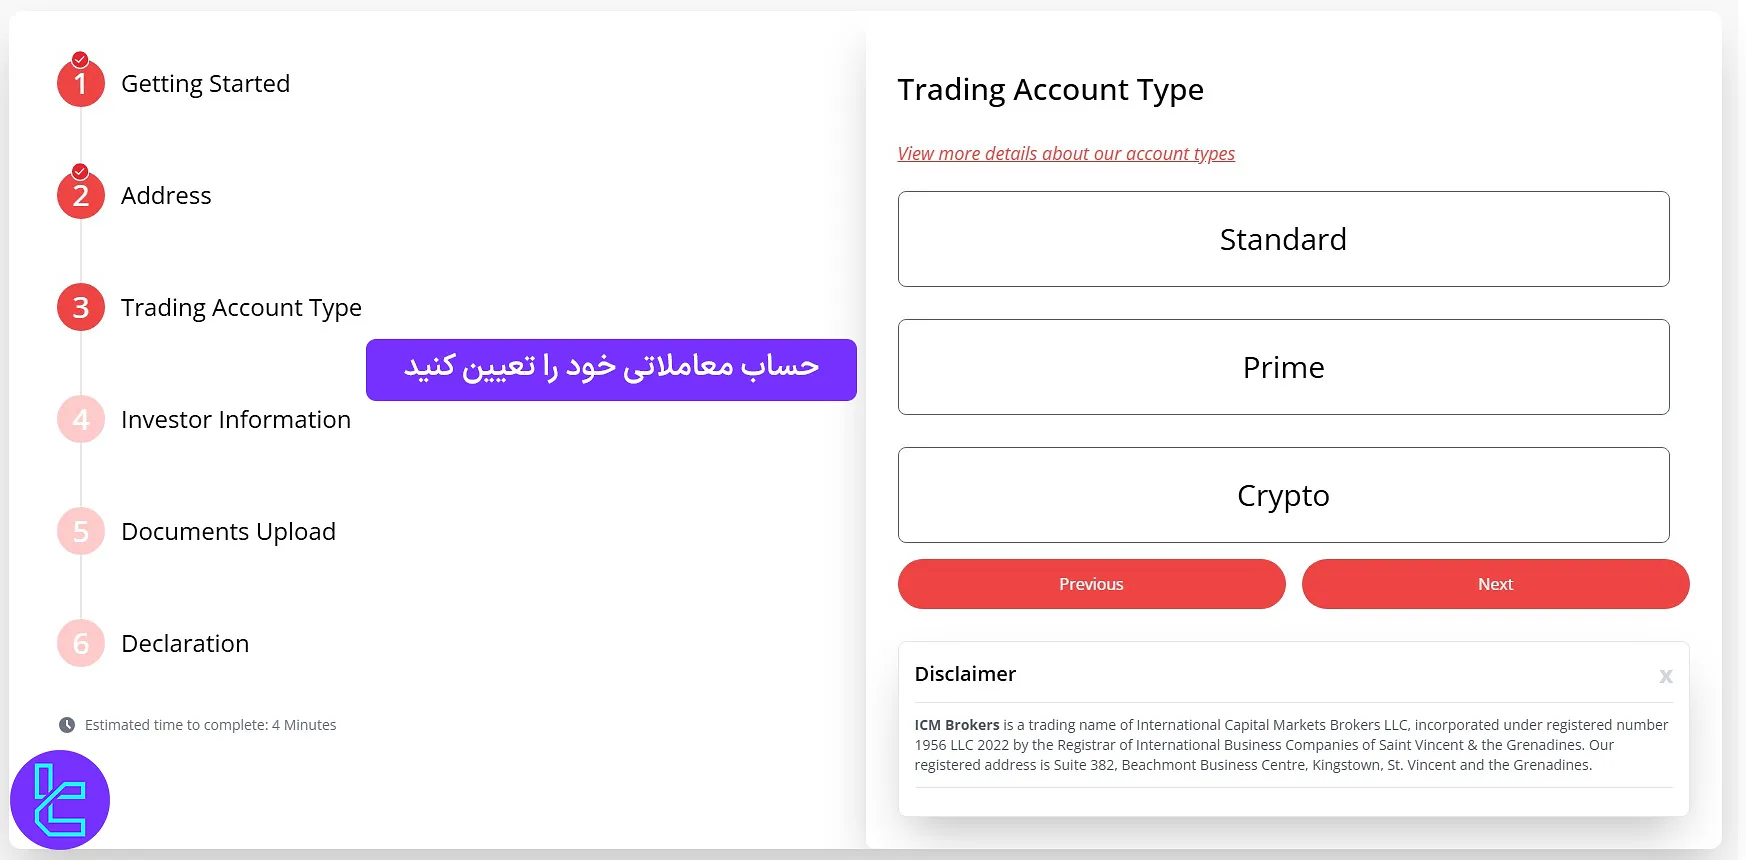Select the Documents Upload step indicator

[79, 531]
